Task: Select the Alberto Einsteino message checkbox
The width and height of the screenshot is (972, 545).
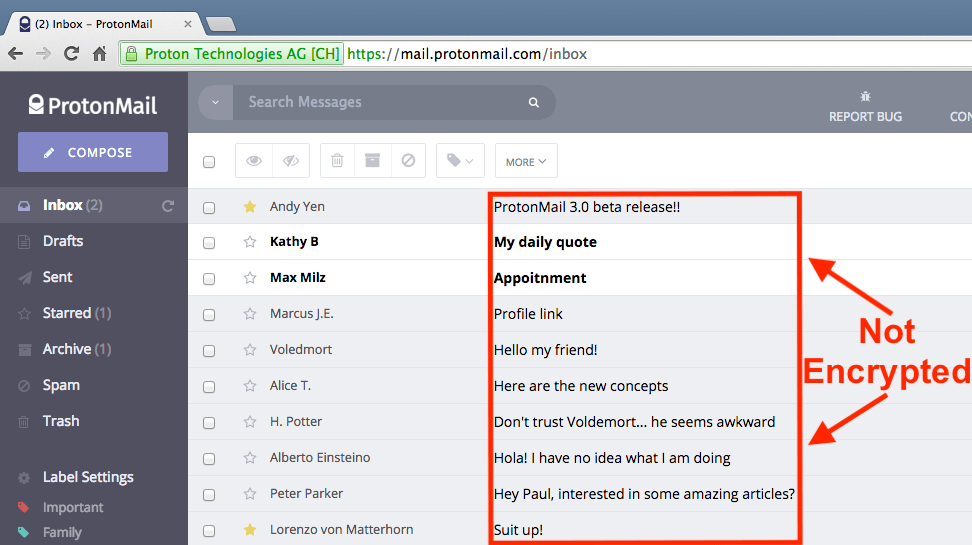Action: tap(209, 459)
